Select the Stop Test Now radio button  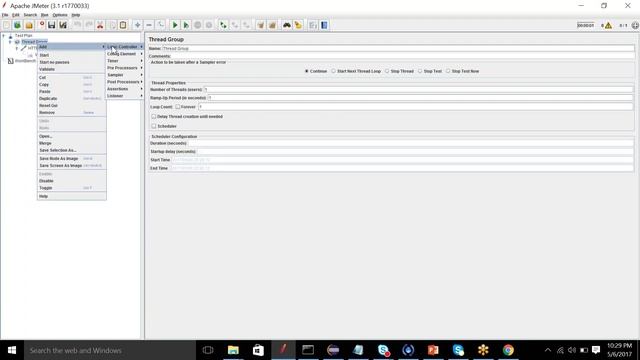tap(448, 71)
